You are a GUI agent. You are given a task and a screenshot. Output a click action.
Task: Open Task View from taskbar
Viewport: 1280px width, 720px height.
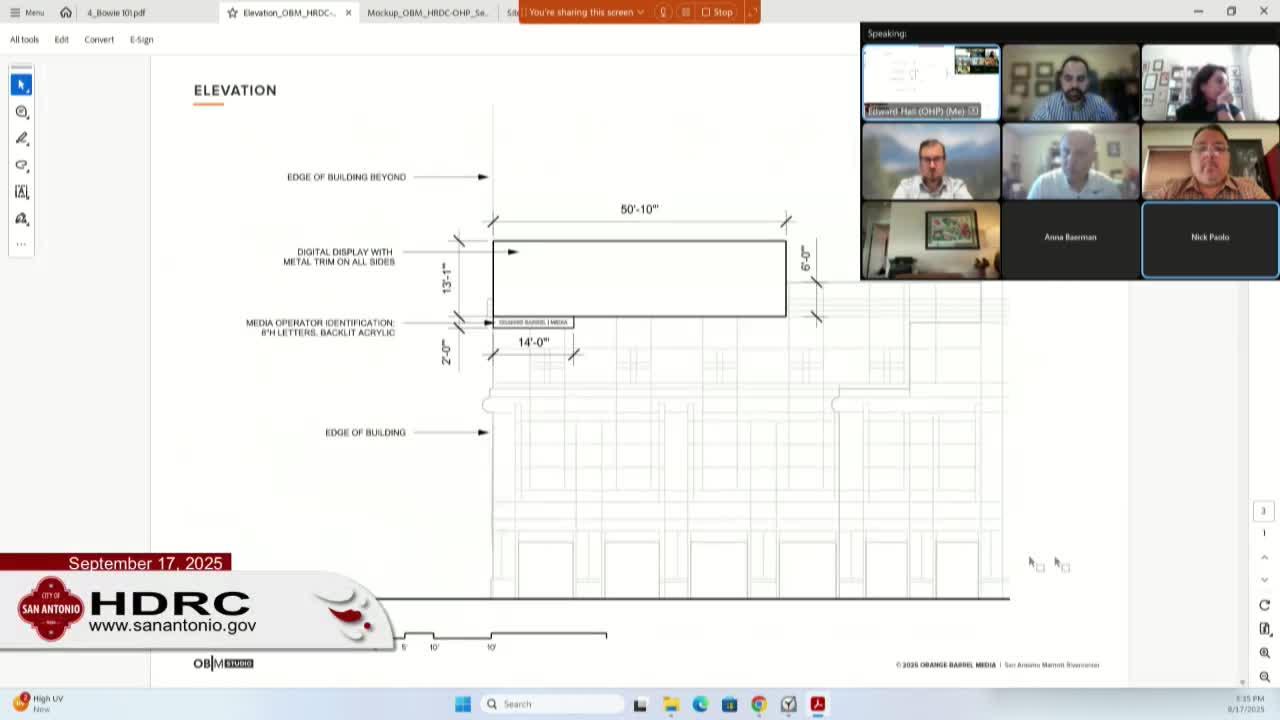[x=640, y=704]
